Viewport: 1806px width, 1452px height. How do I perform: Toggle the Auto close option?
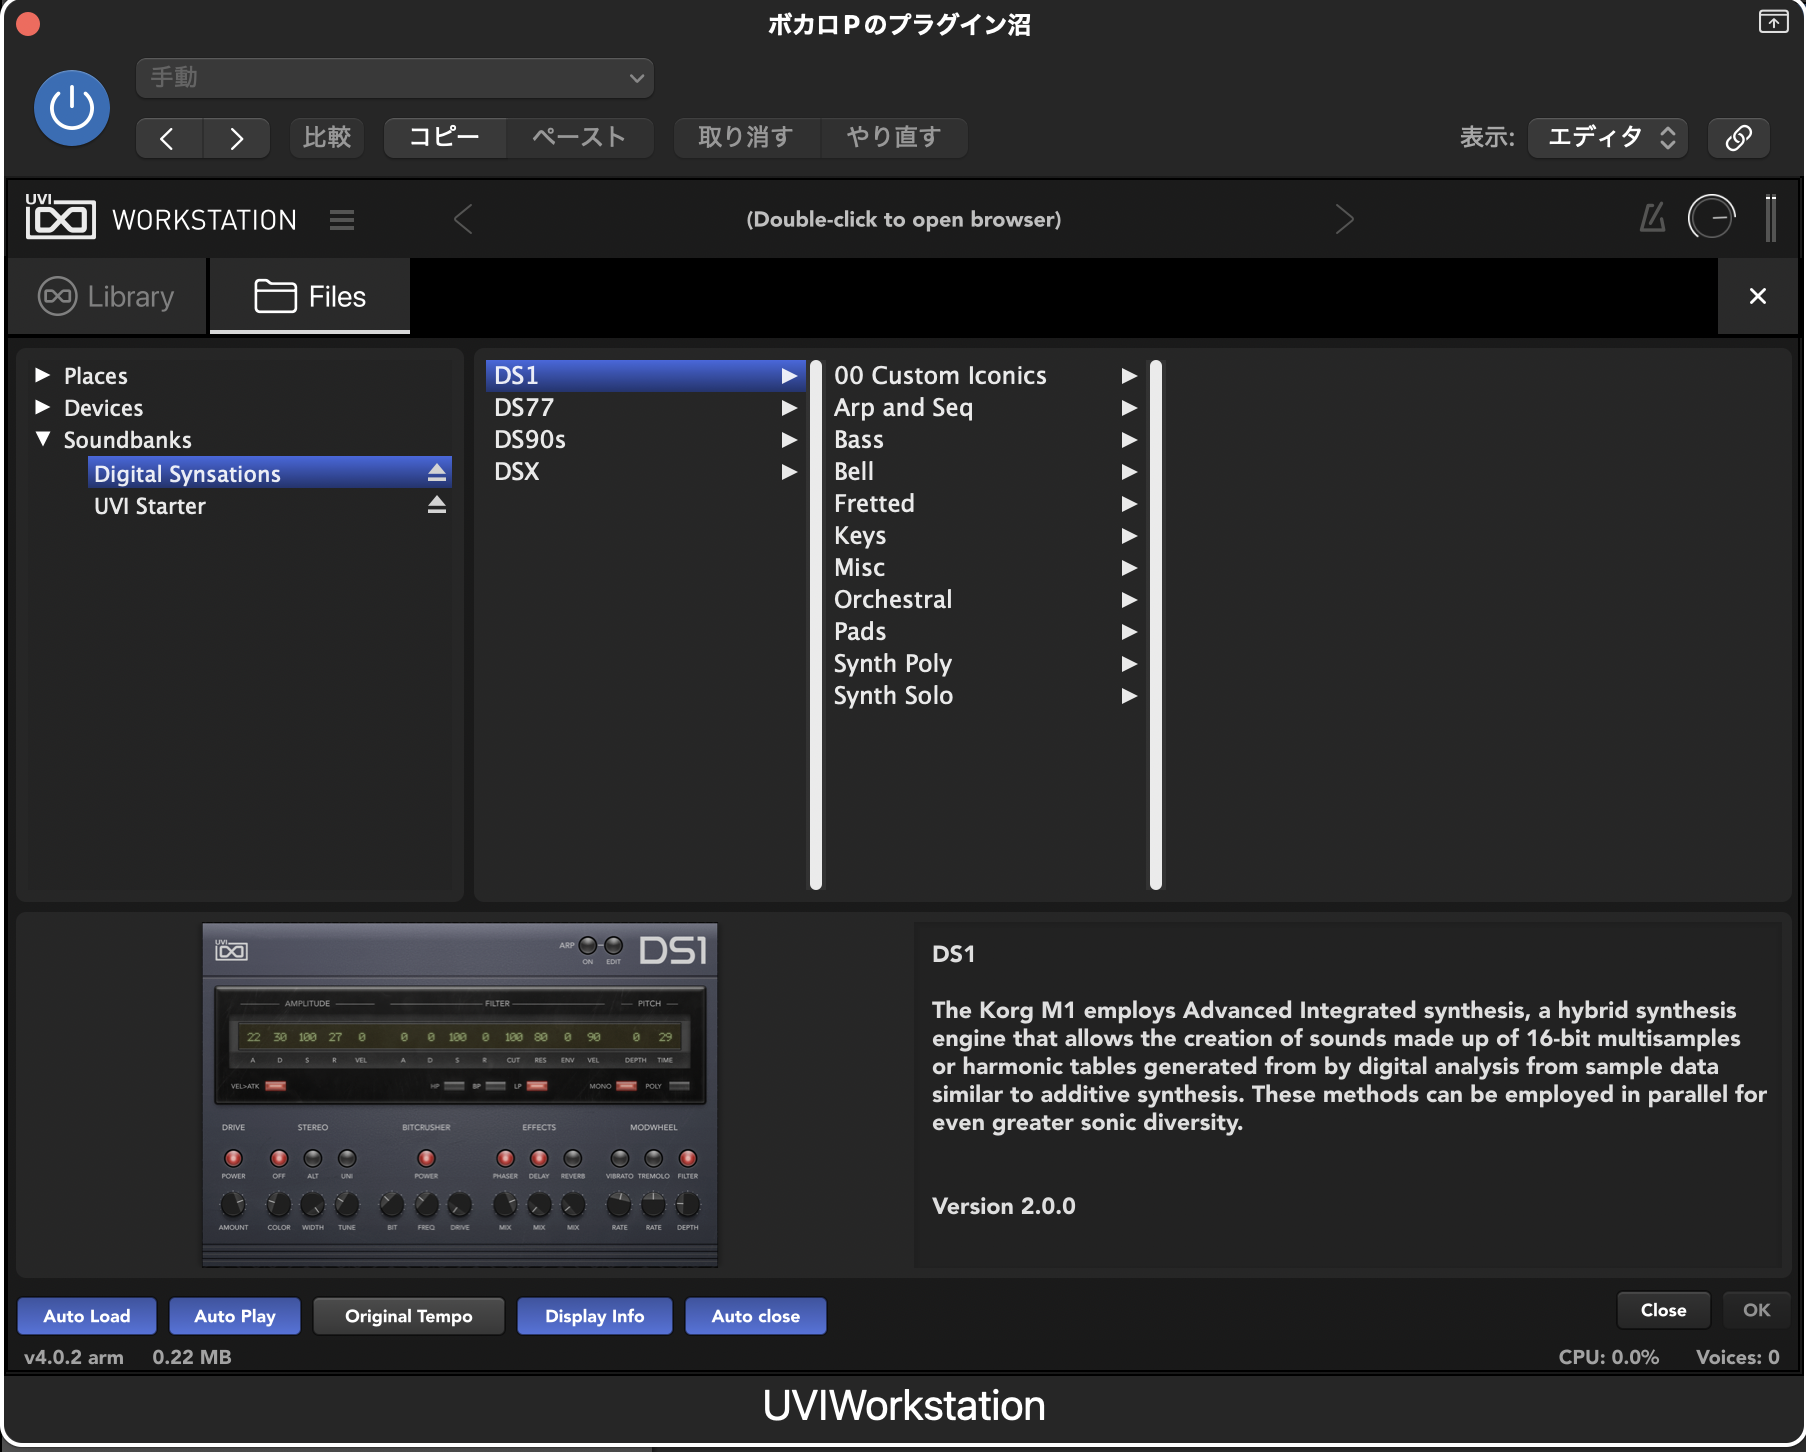[x=756, y=1316]
